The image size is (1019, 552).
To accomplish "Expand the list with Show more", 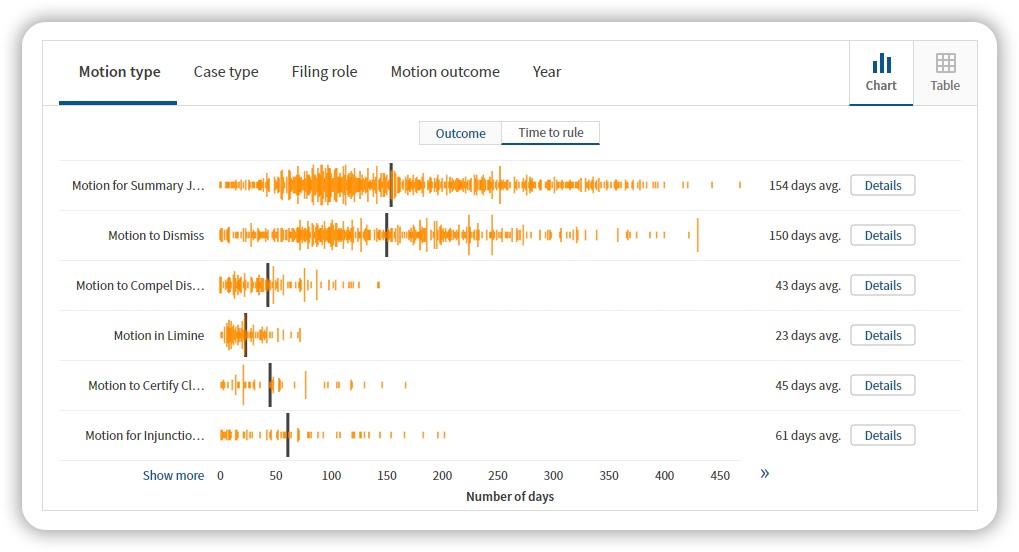I will (x=173, y=475).
